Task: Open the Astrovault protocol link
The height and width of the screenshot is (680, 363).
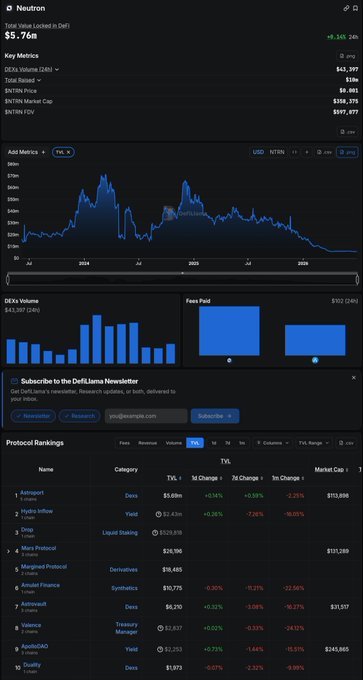Action: coord(33,604)
